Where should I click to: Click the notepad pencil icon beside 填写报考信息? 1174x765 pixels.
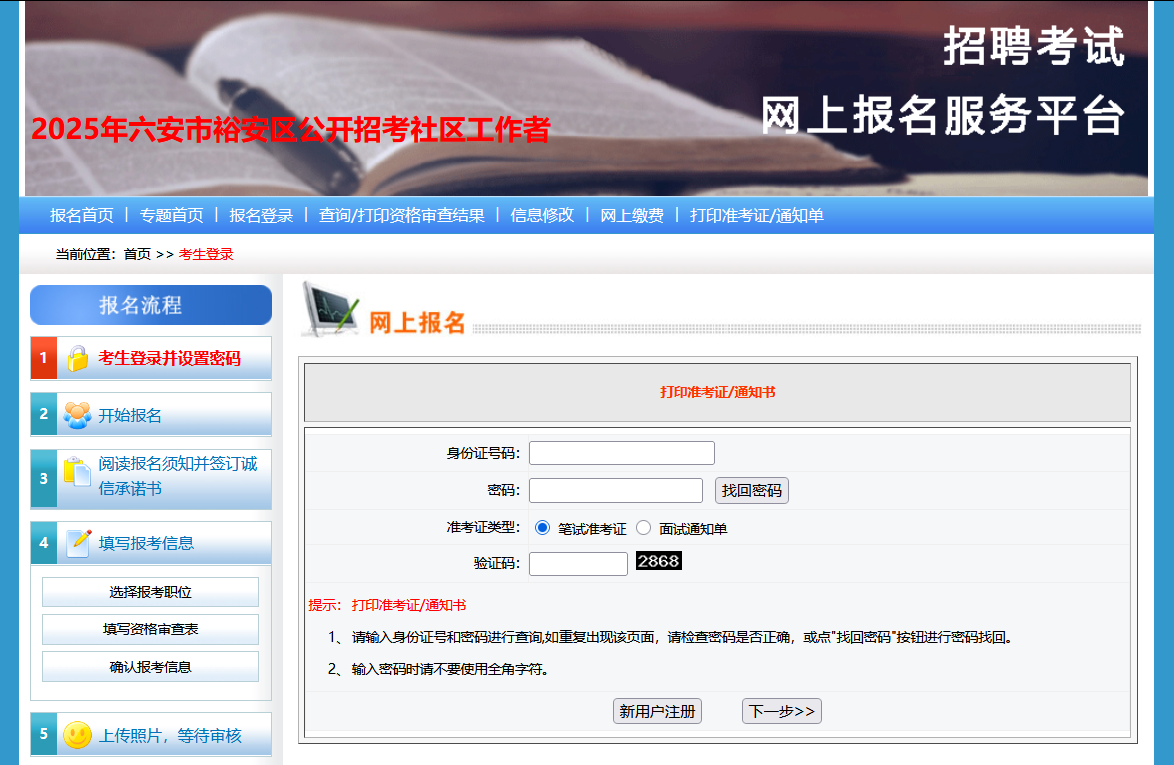tap(78, 543)
